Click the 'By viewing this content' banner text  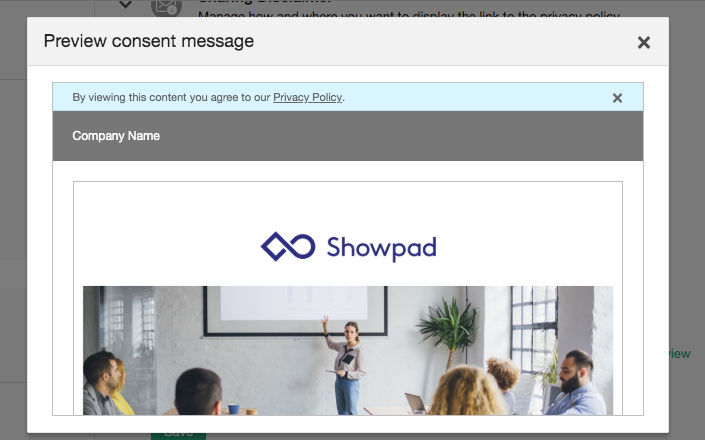209,97
